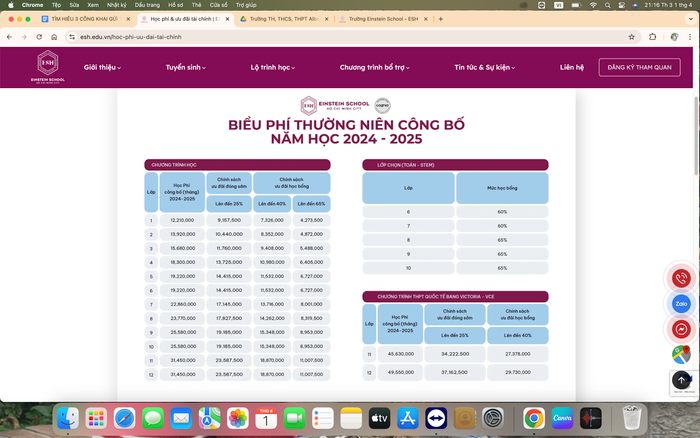Viewport: 700px width, 438px height.
Task: Open the Trợ giúp menu
Action: [246, 5]
